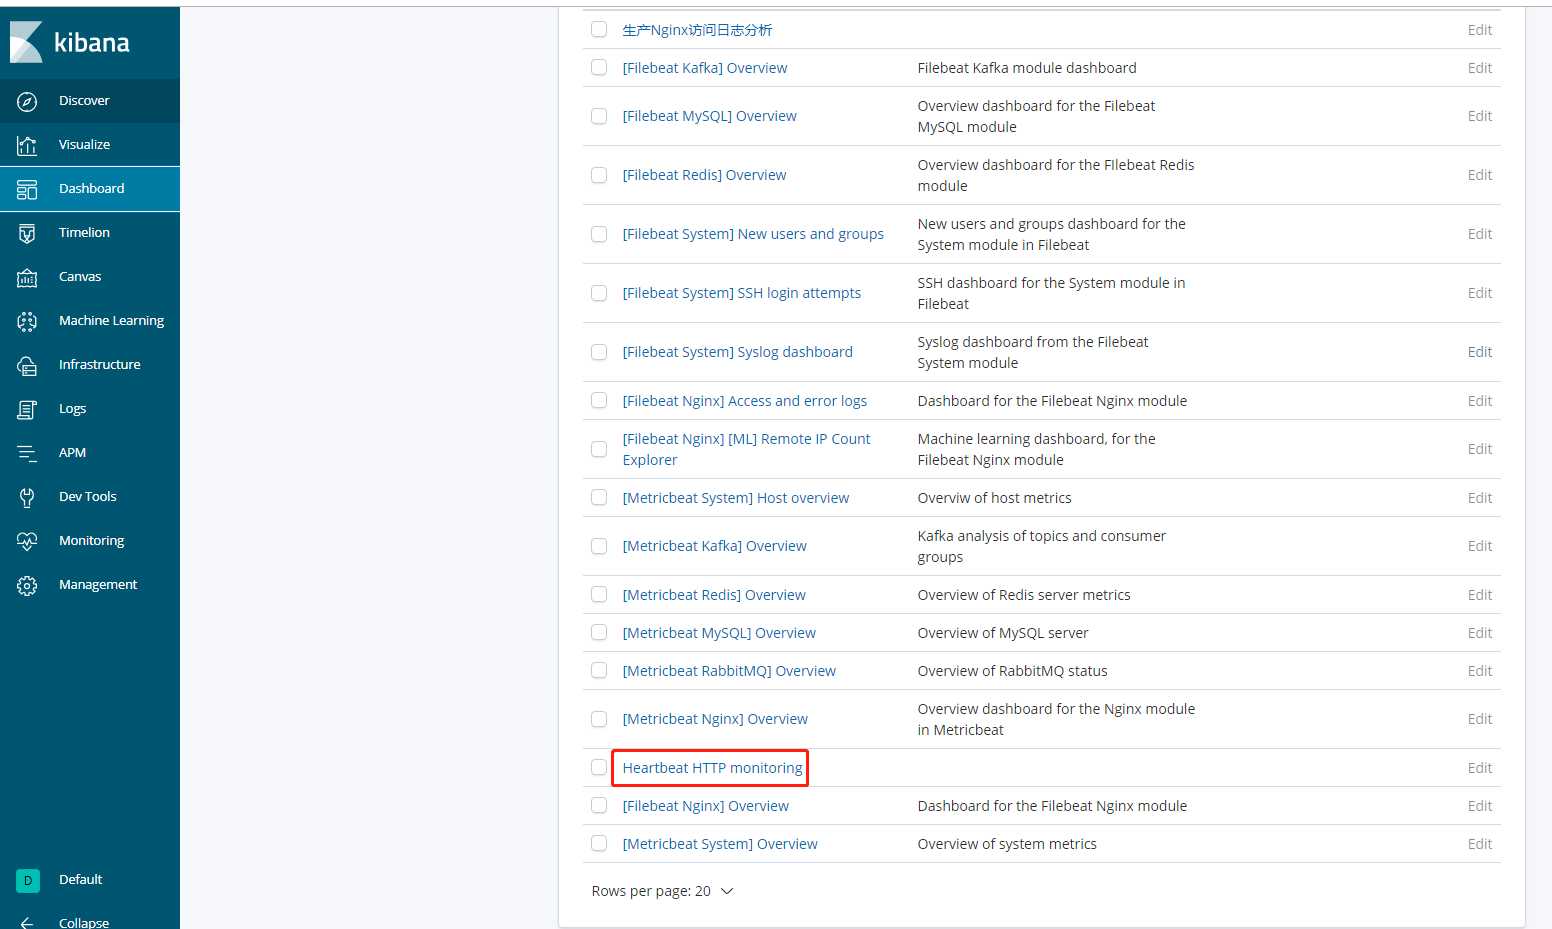Go to Timelion in sidebar
Viewport: 1552px width, 929px height.
click(84, 233)
